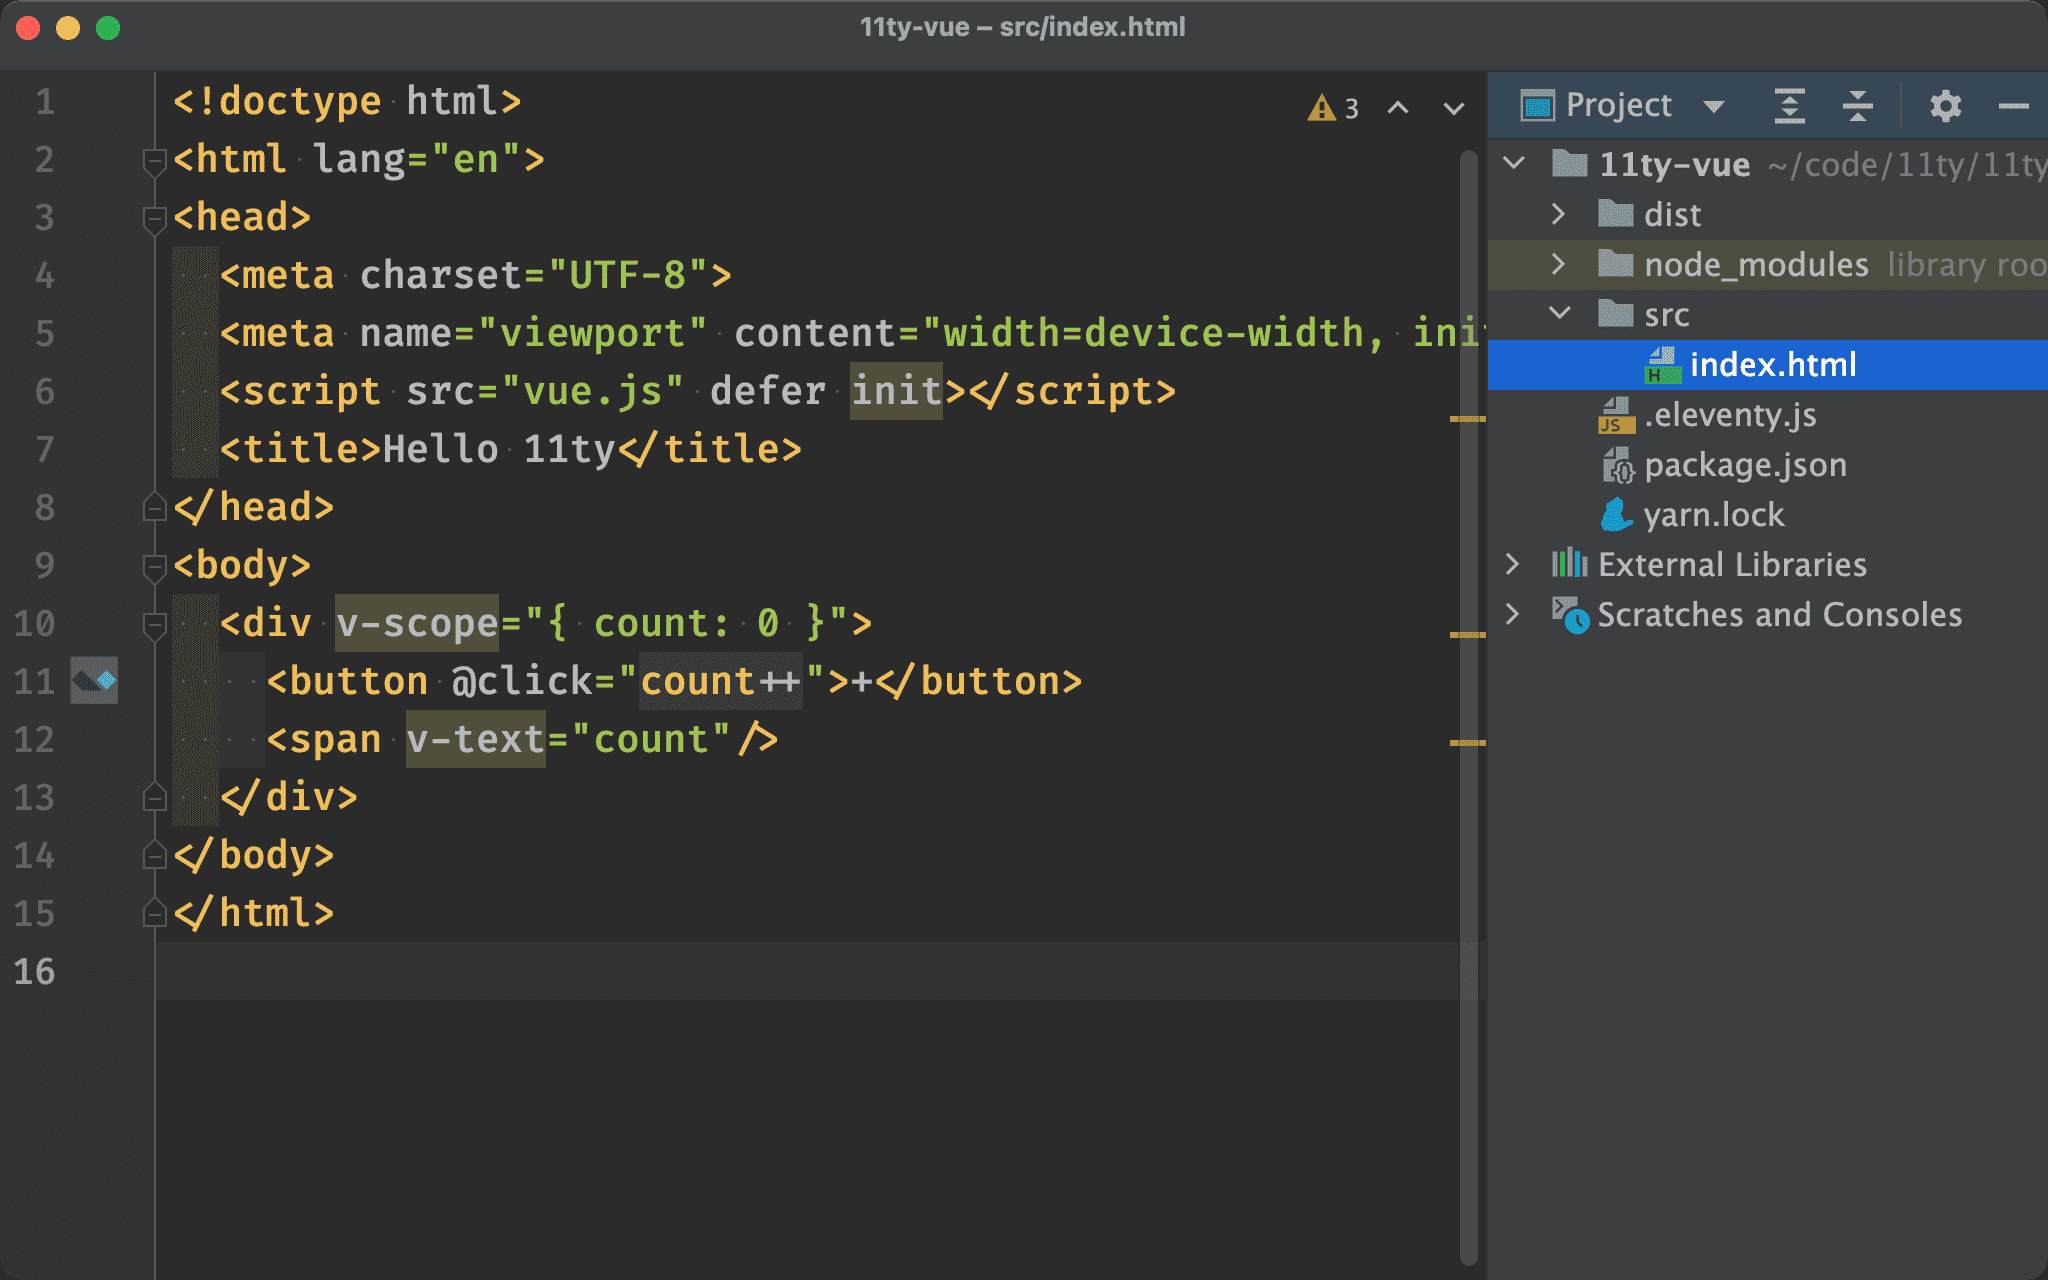Open Project panel settings gear
The height and width of the screenshot is (1280, 2048).
tap(1945, 105)
